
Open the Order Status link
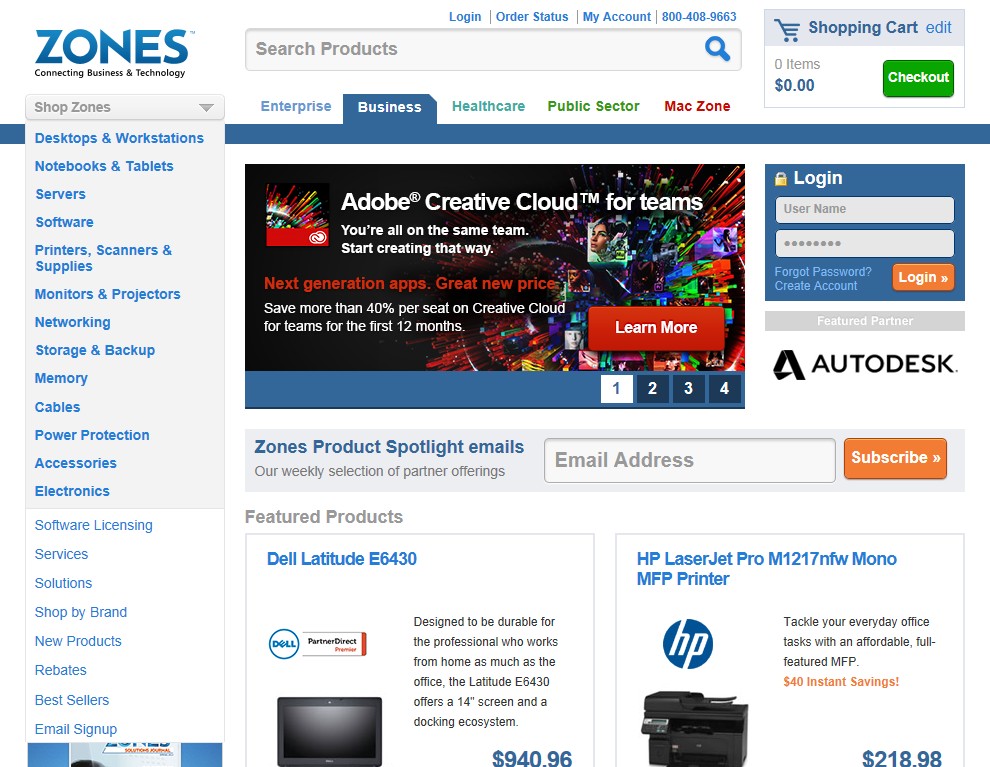pyautogui.click(x=532, y=17)
